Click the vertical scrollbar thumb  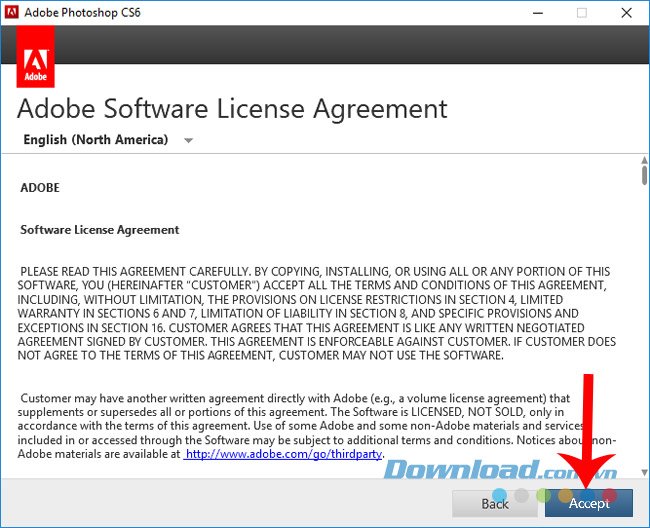pyautogui.click(x=644, y=175)
